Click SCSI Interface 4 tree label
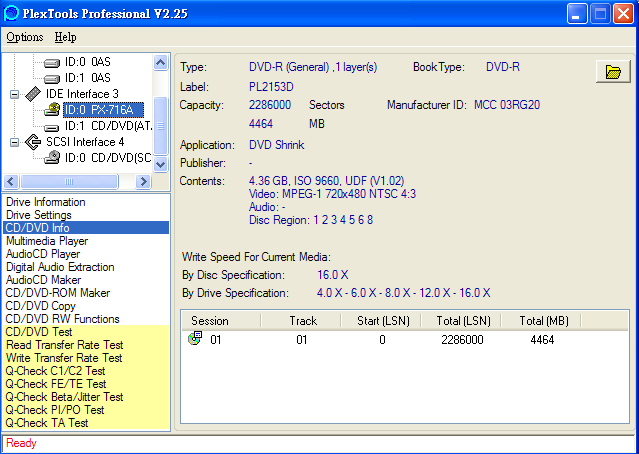 [85, 142]
